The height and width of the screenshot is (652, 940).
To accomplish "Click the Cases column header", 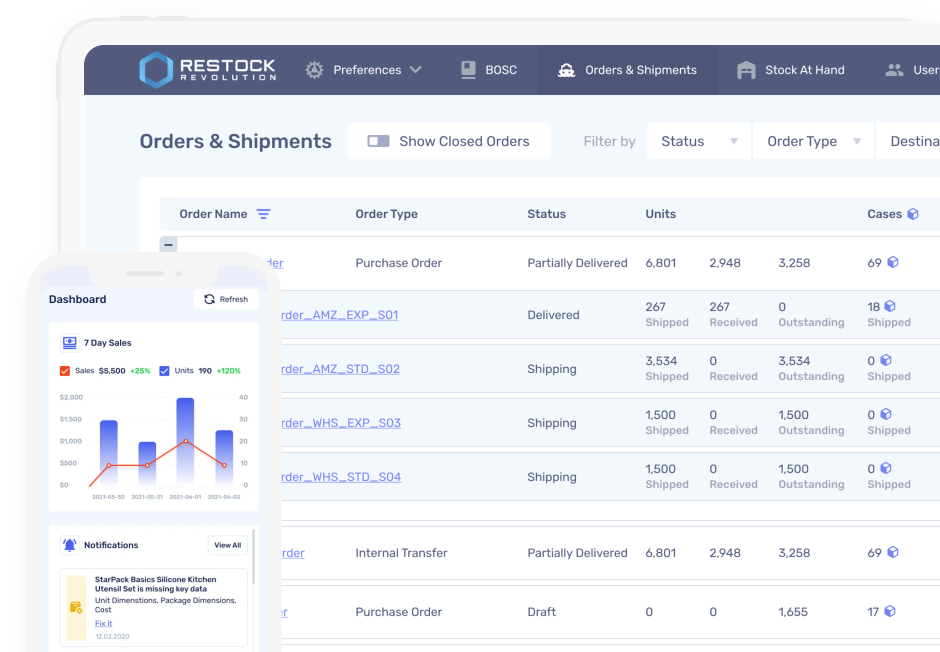I will point(884,214).
